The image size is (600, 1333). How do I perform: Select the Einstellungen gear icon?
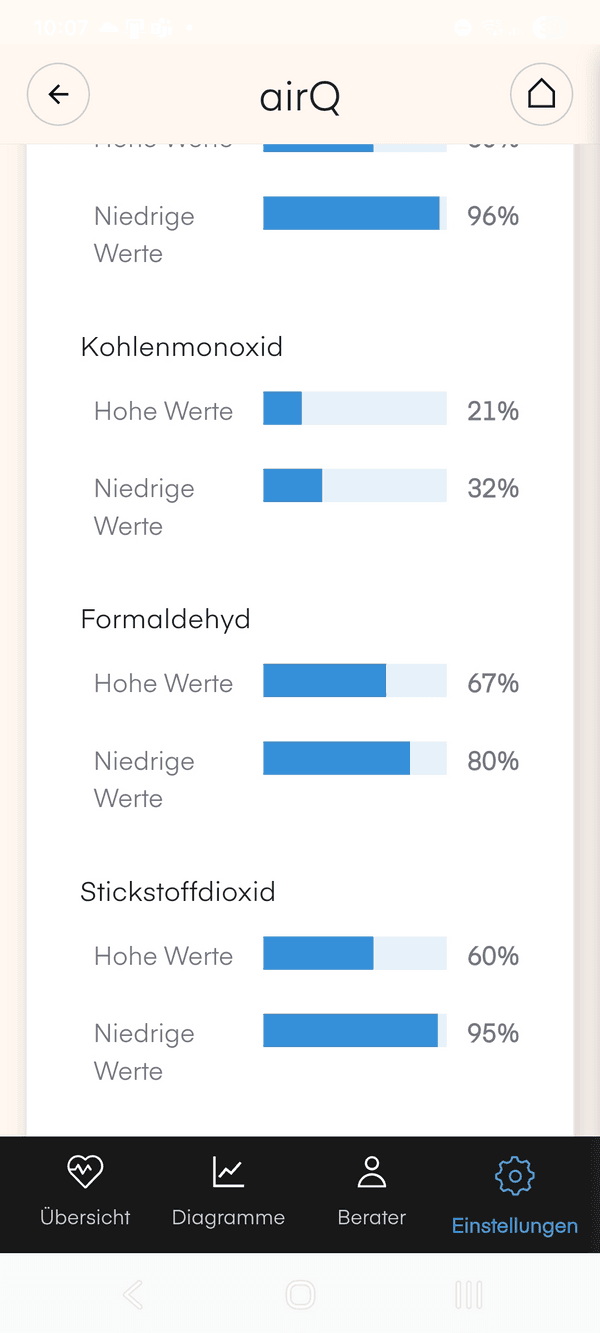[515, 1177]
